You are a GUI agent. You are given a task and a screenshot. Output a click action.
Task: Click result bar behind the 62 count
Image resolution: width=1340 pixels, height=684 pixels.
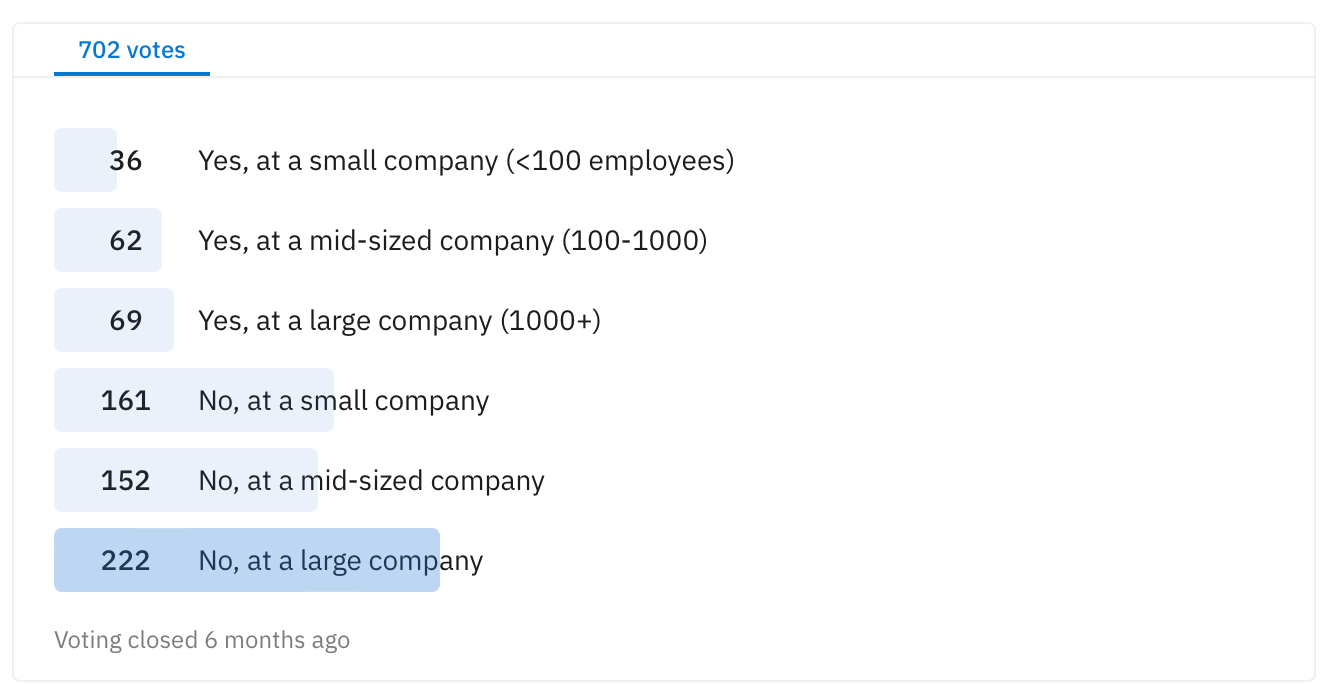[x=78, y=240]
